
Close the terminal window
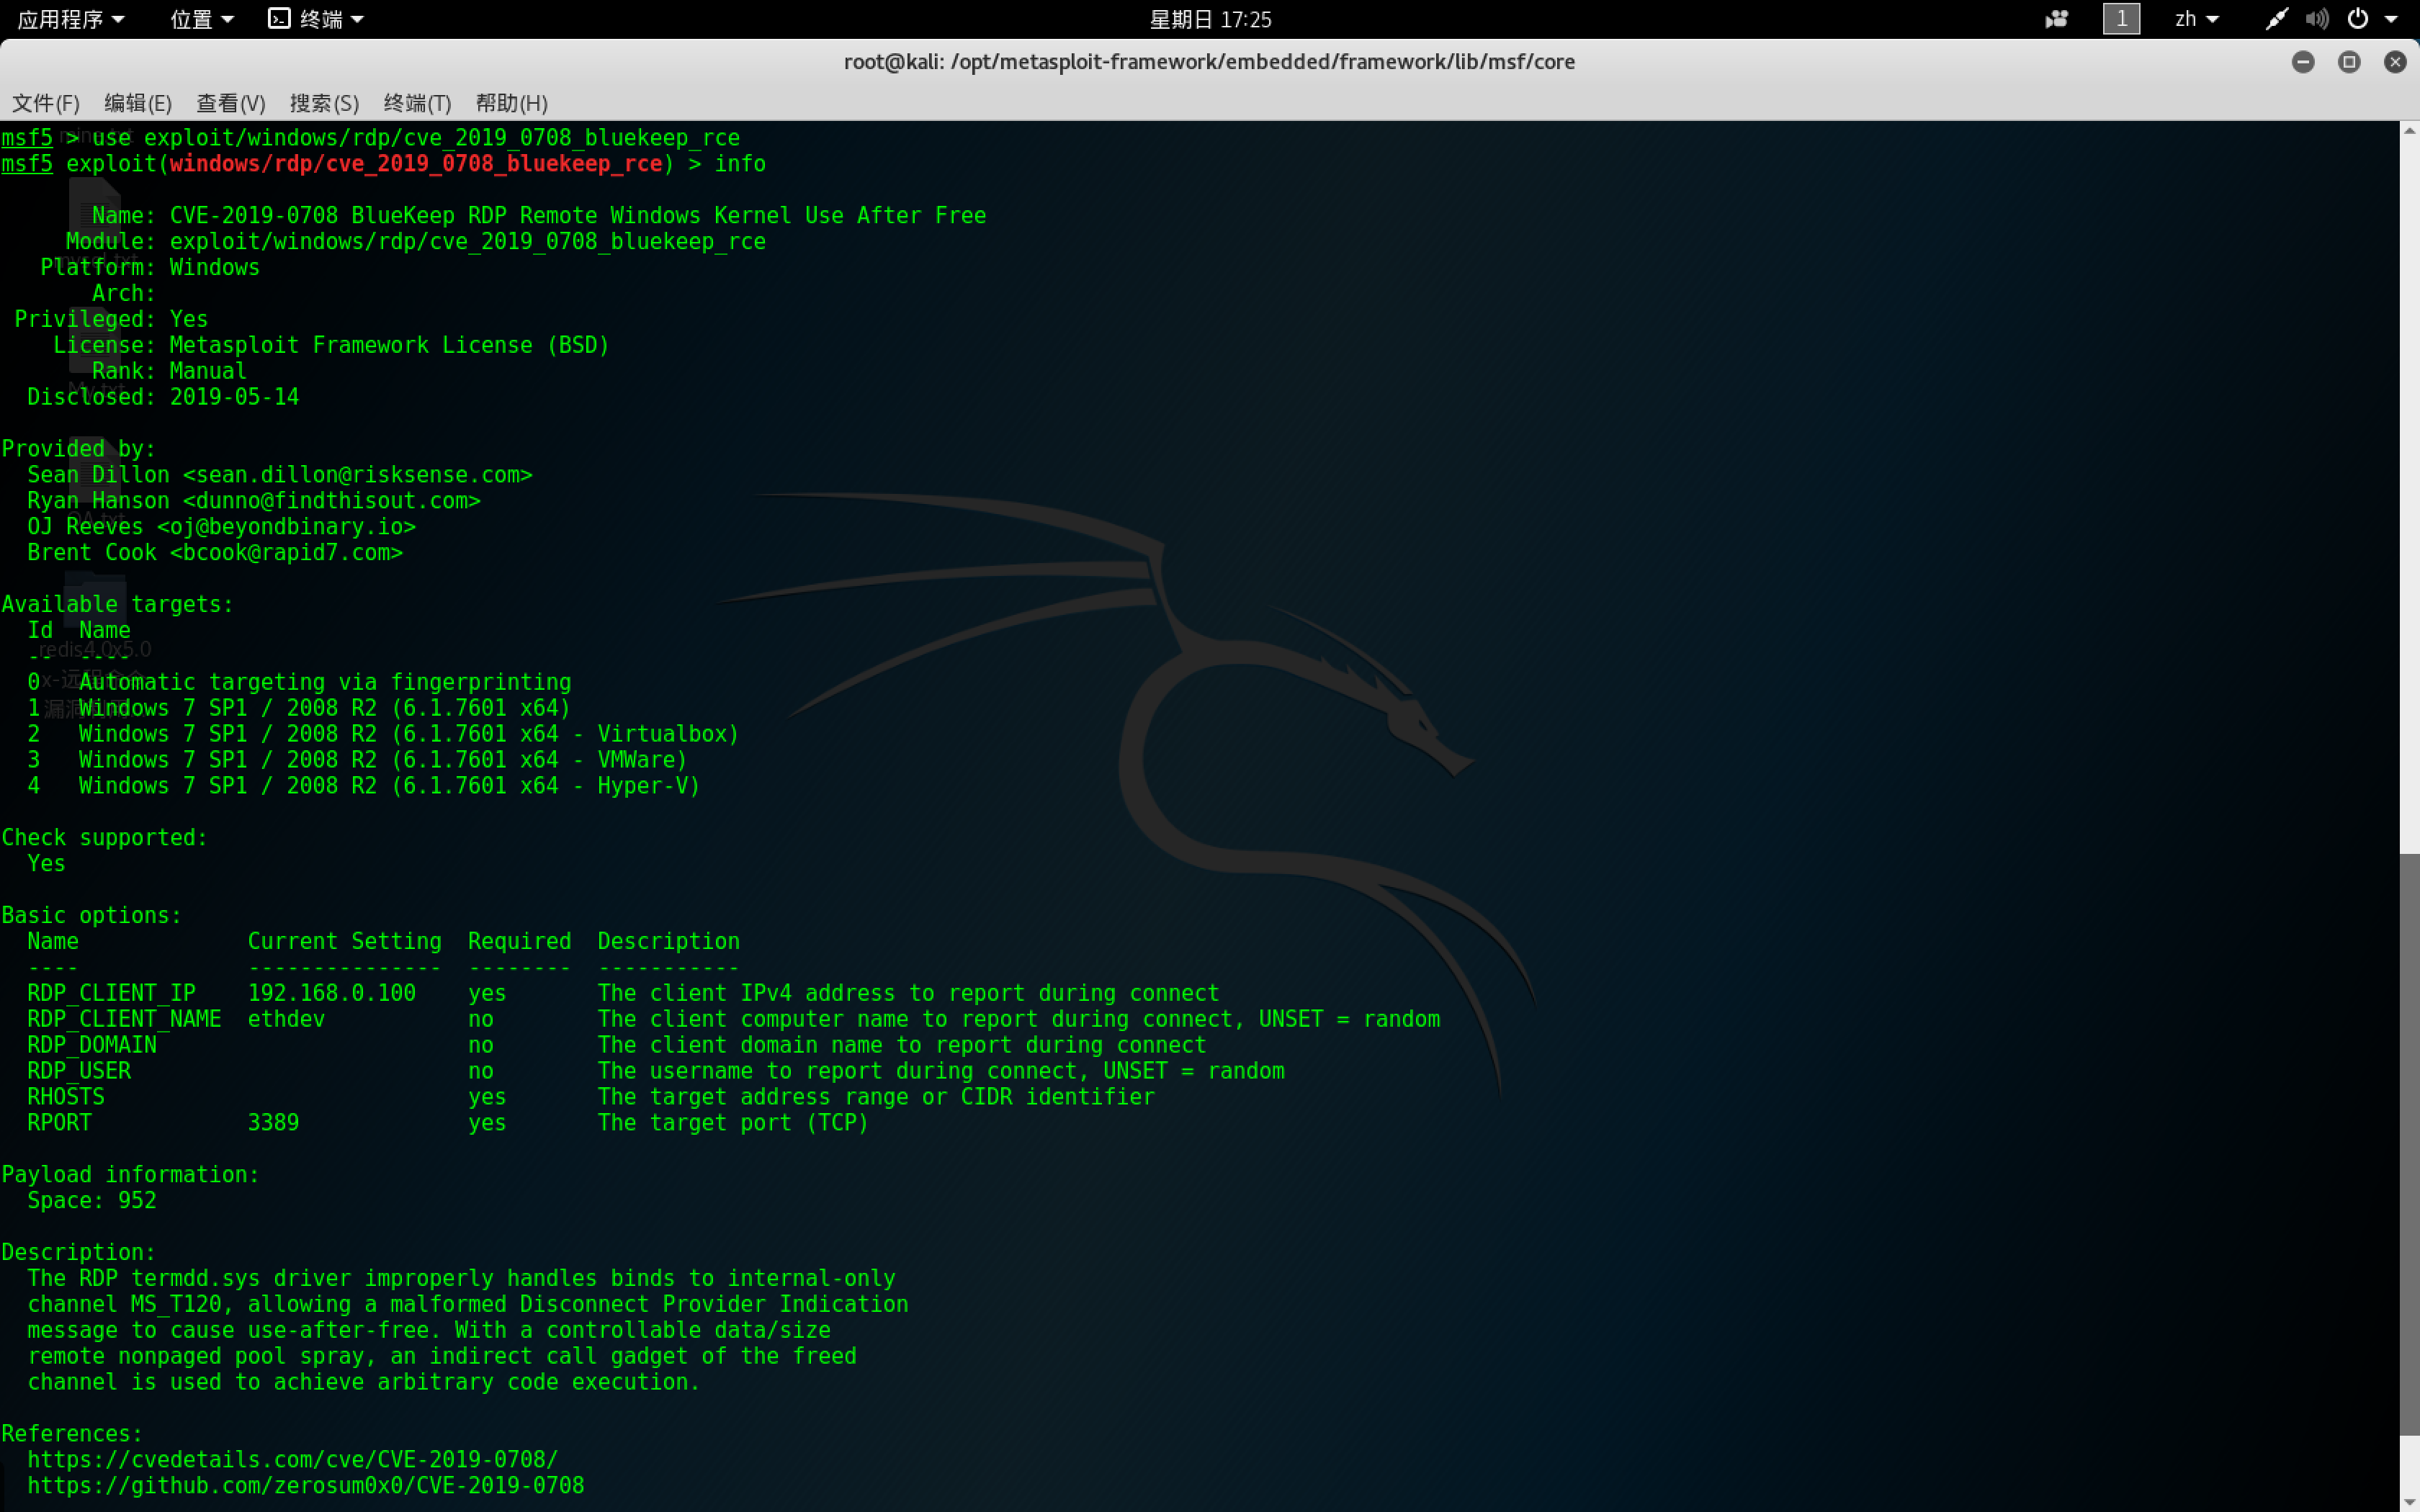[2395, 62]
